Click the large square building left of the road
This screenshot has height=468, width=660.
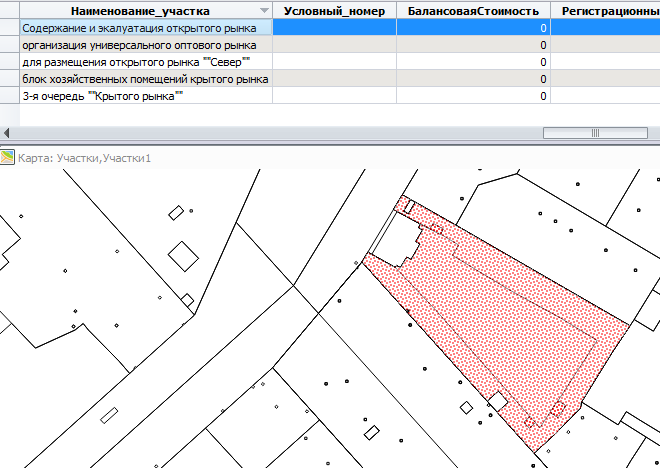coord(183,255)
